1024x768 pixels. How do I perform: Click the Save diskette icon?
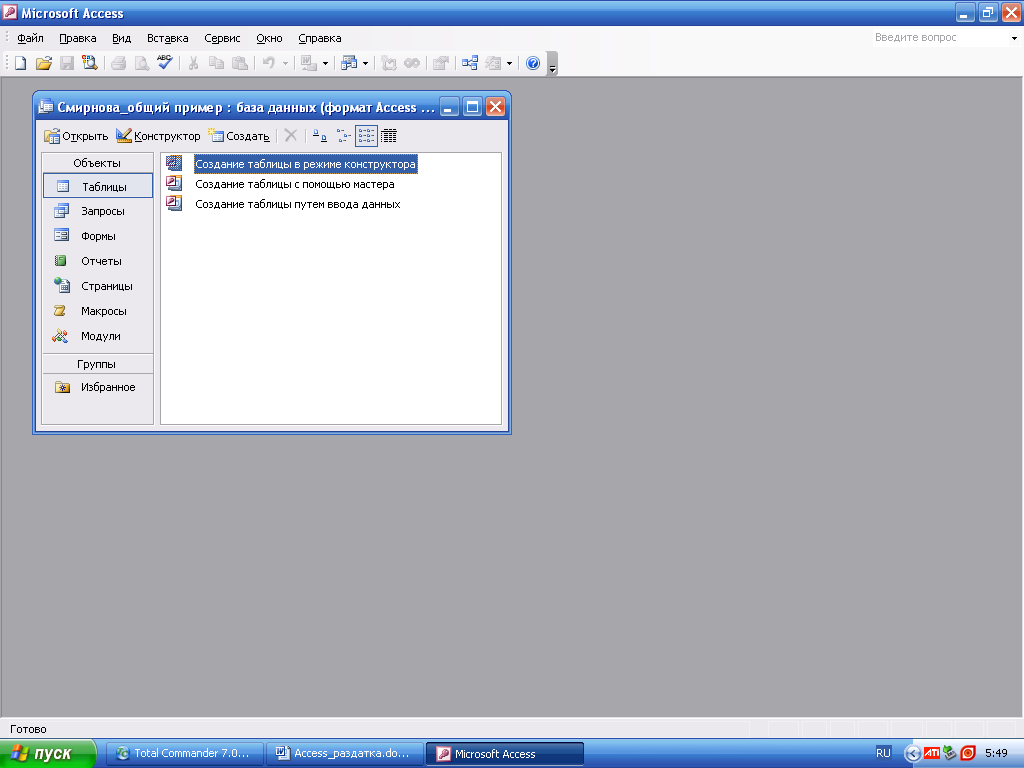pos(67,63)
